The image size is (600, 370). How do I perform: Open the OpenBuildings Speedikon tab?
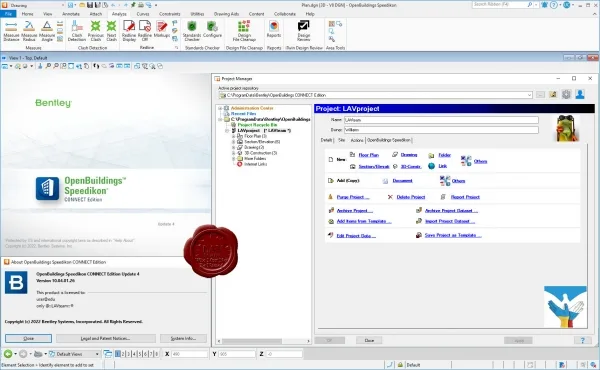[x=389, y=140]
